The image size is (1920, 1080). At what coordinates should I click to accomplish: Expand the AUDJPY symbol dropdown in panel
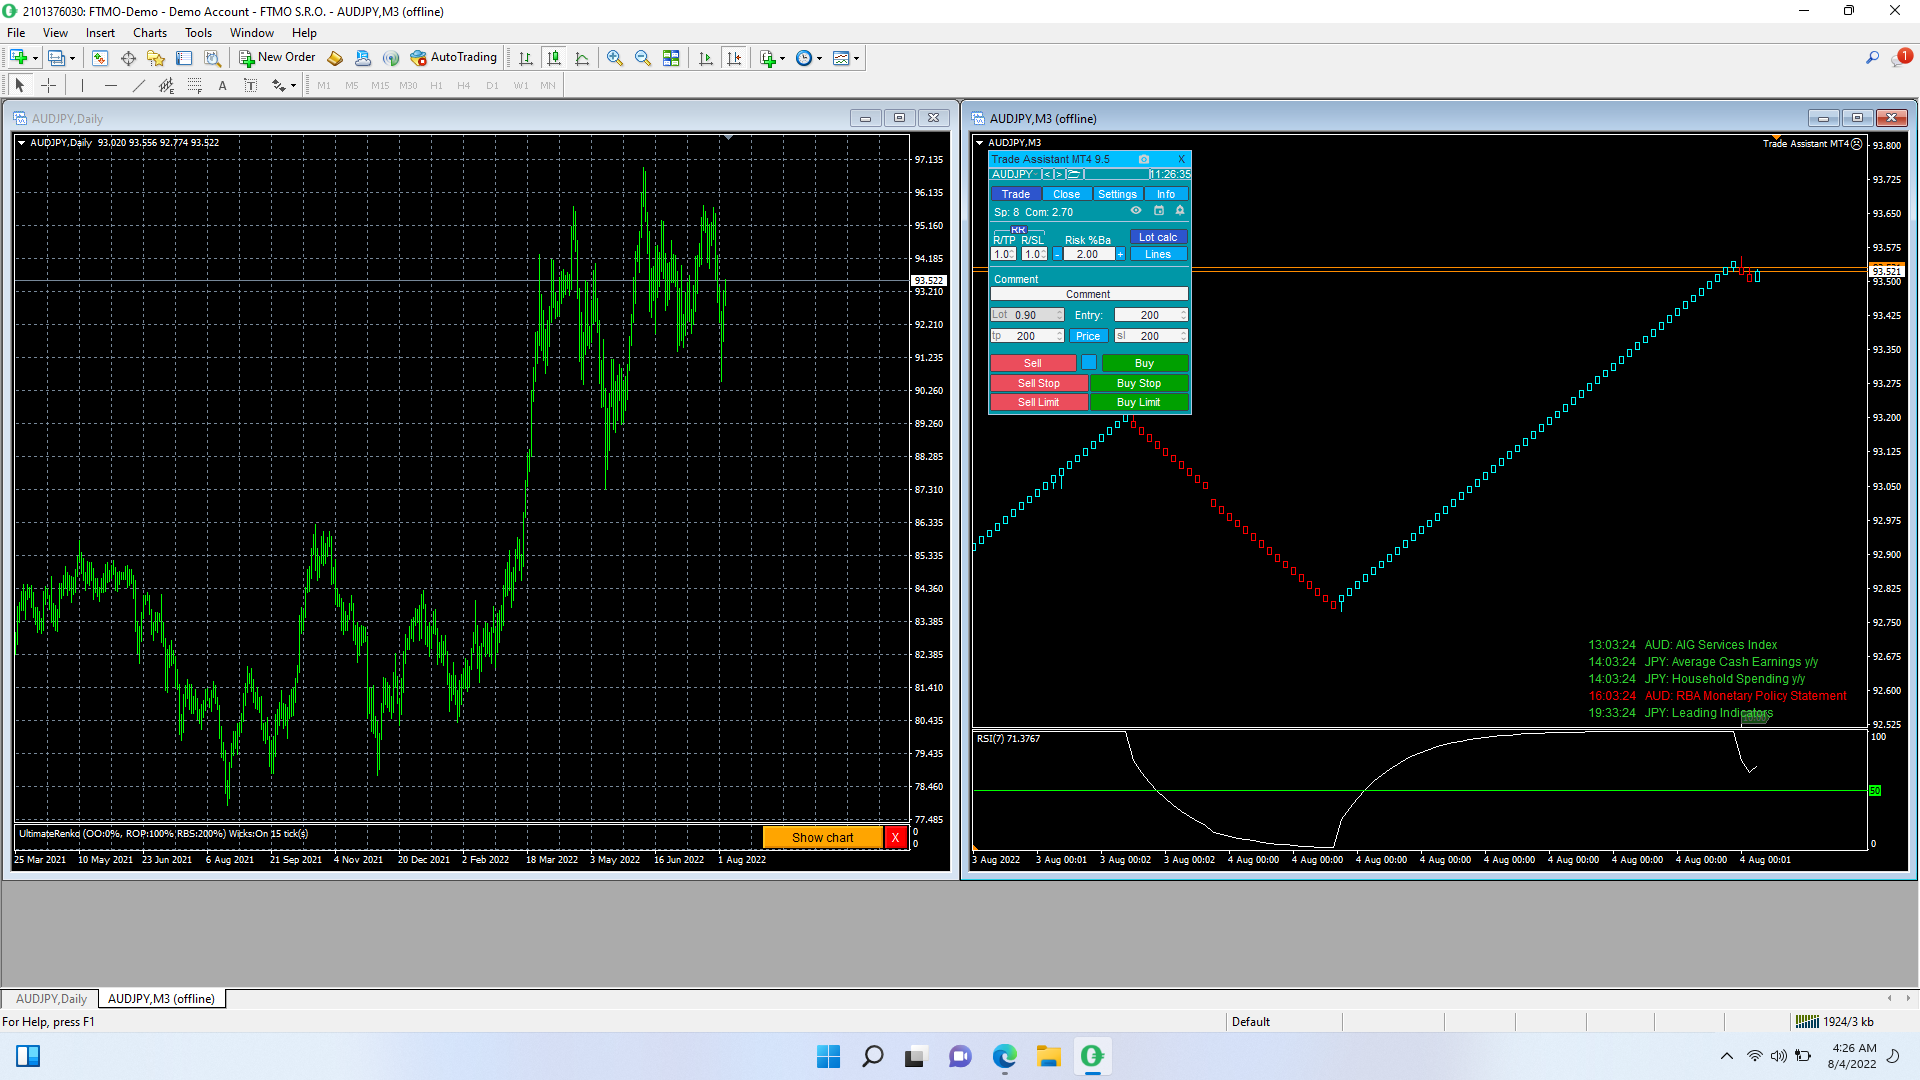click(x=1013, y=174)
